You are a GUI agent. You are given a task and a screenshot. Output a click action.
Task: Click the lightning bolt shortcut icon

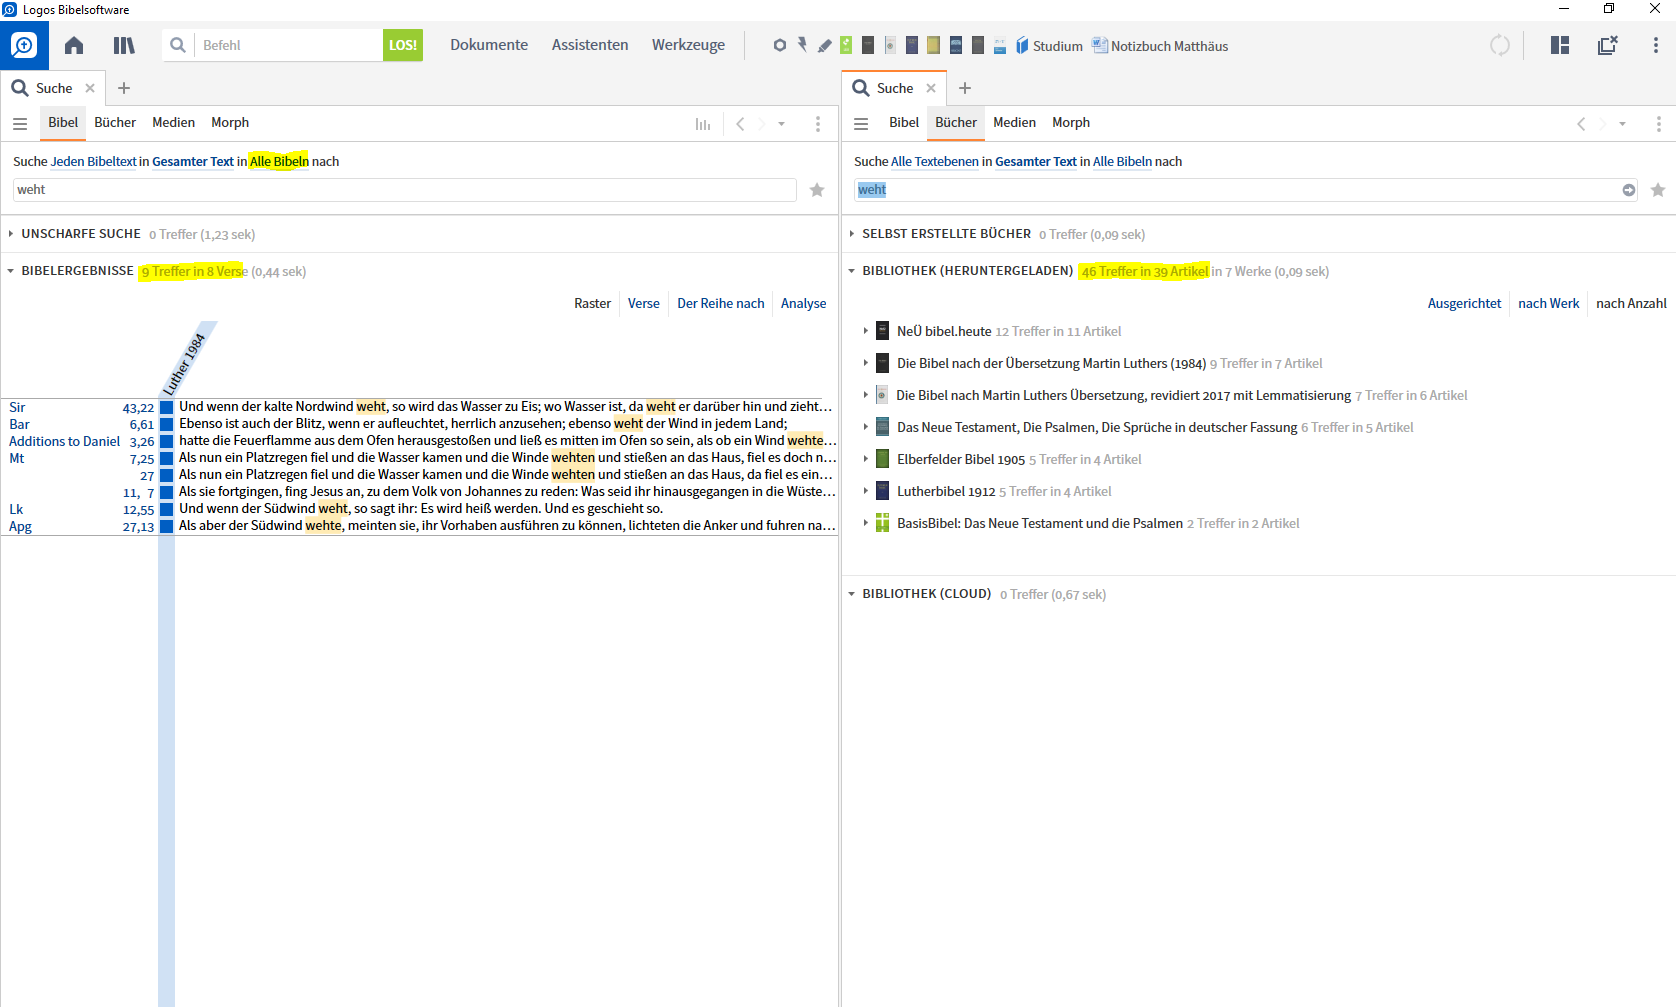[x=802, y=45]
